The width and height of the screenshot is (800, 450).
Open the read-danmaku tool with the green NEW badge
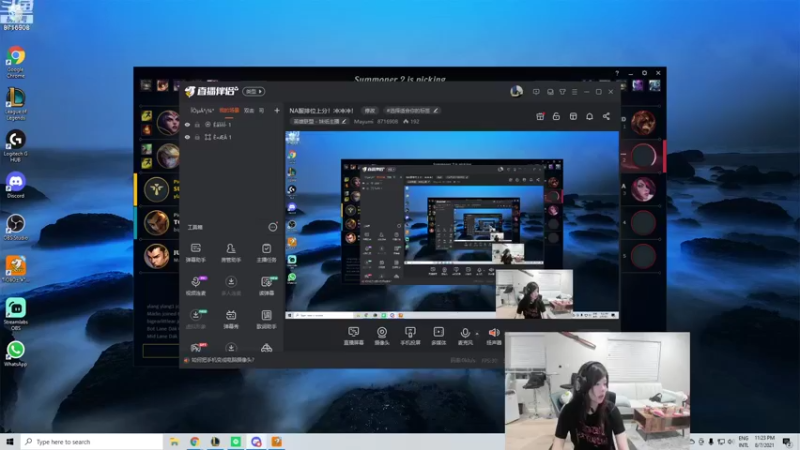click(x=266, y=286)
